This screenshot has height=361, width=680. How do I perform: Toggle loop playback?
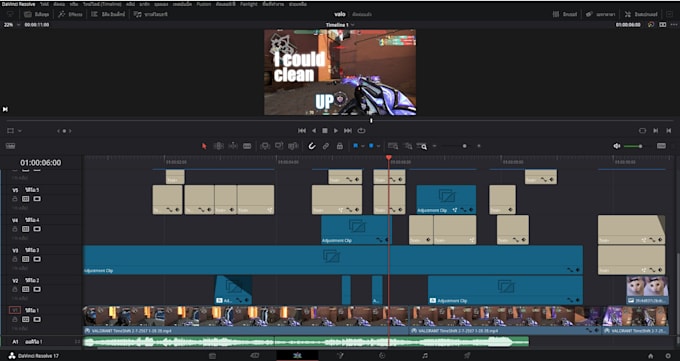(361, 131)
